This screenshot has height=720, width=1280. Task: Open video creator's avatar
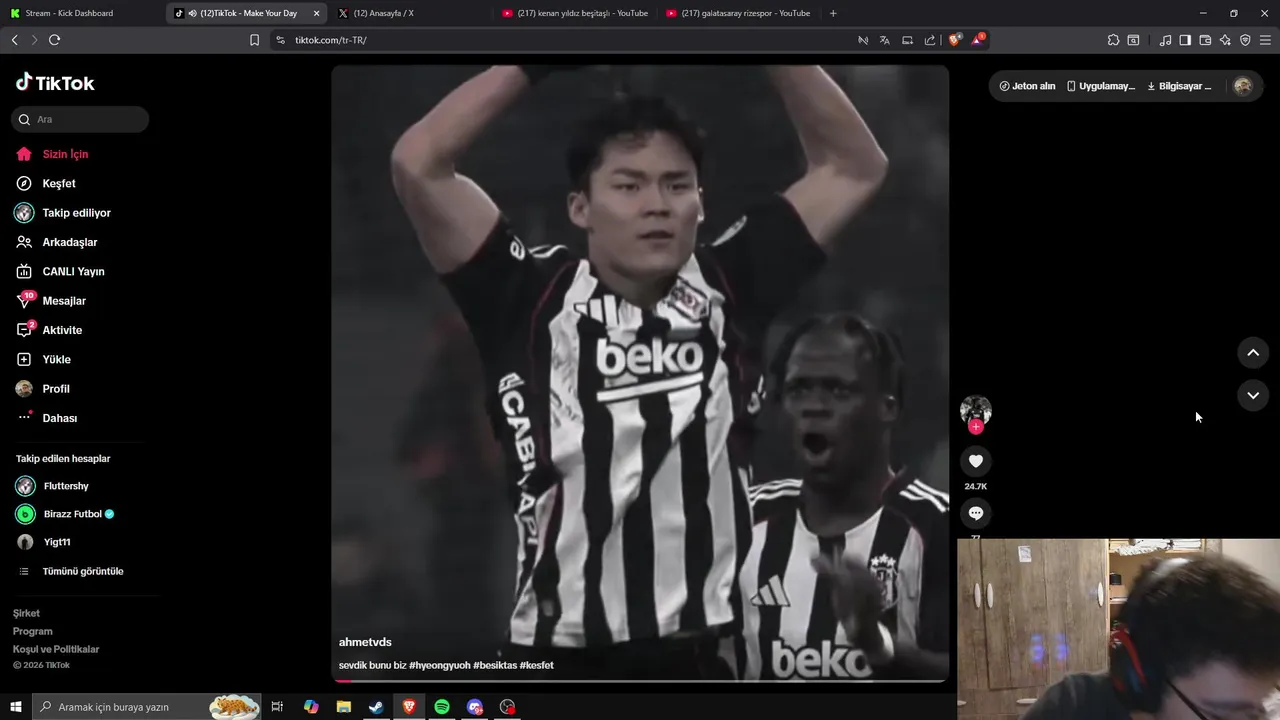976,409
